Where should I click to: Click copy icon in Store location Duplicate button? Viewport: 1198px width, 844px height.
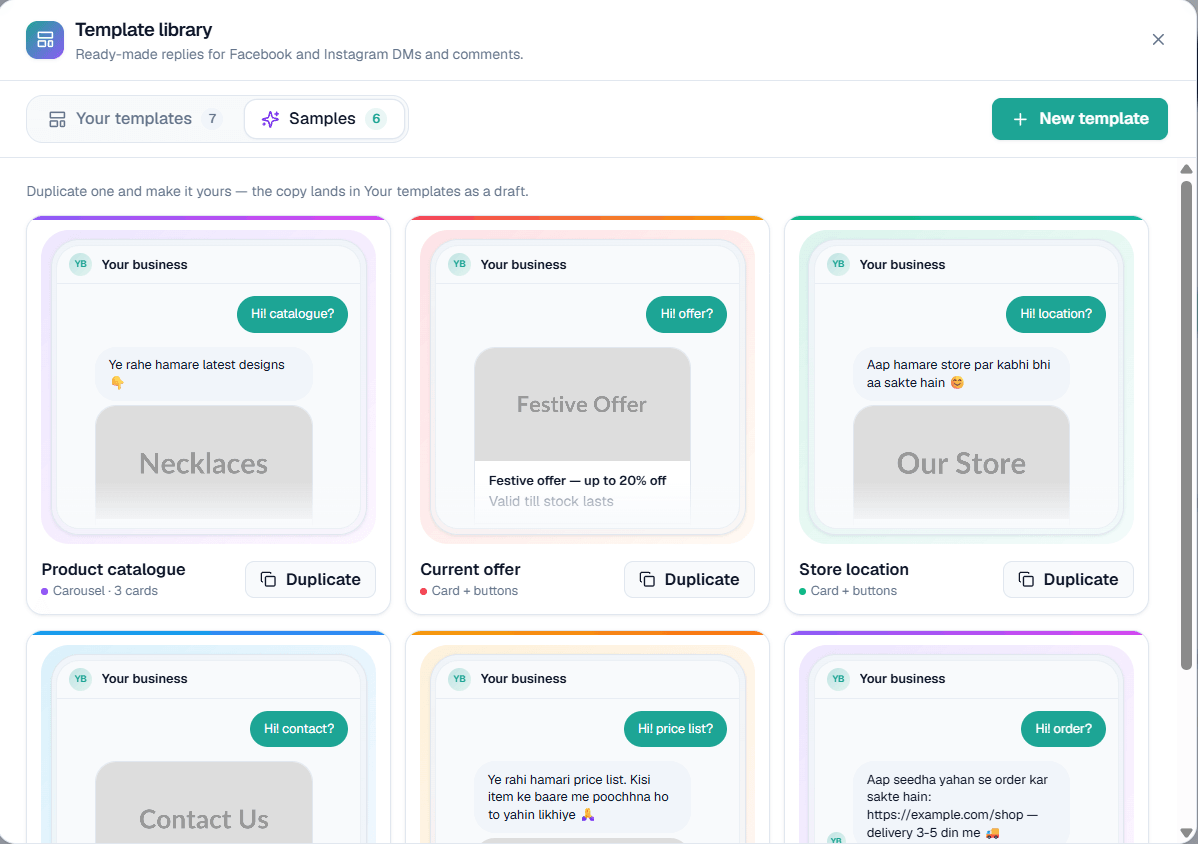tap(1026, 579)
